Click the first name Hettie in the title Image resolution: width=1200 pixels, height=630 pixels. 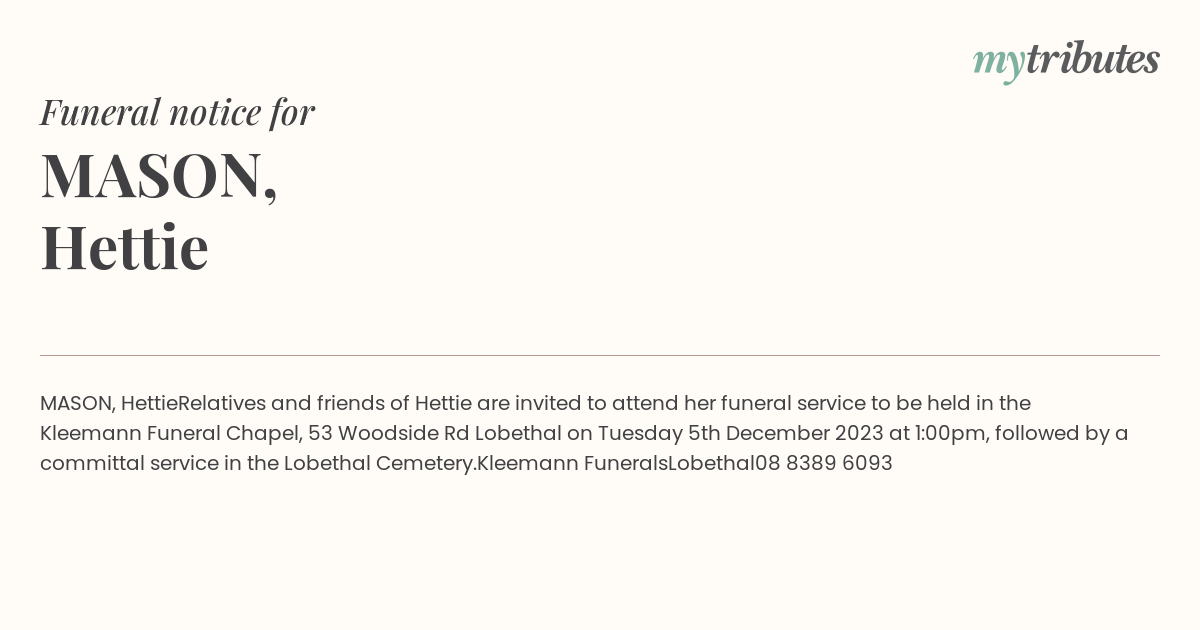[x=124, y=247]
